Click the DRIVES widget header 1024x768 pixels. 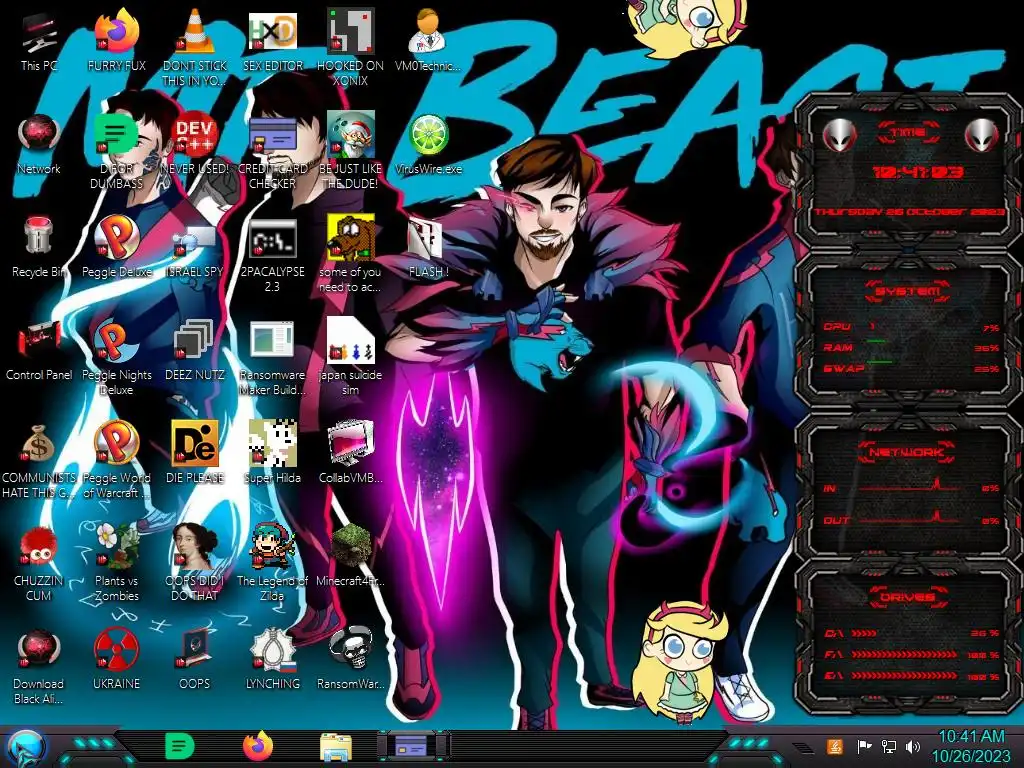click(908, 596)
